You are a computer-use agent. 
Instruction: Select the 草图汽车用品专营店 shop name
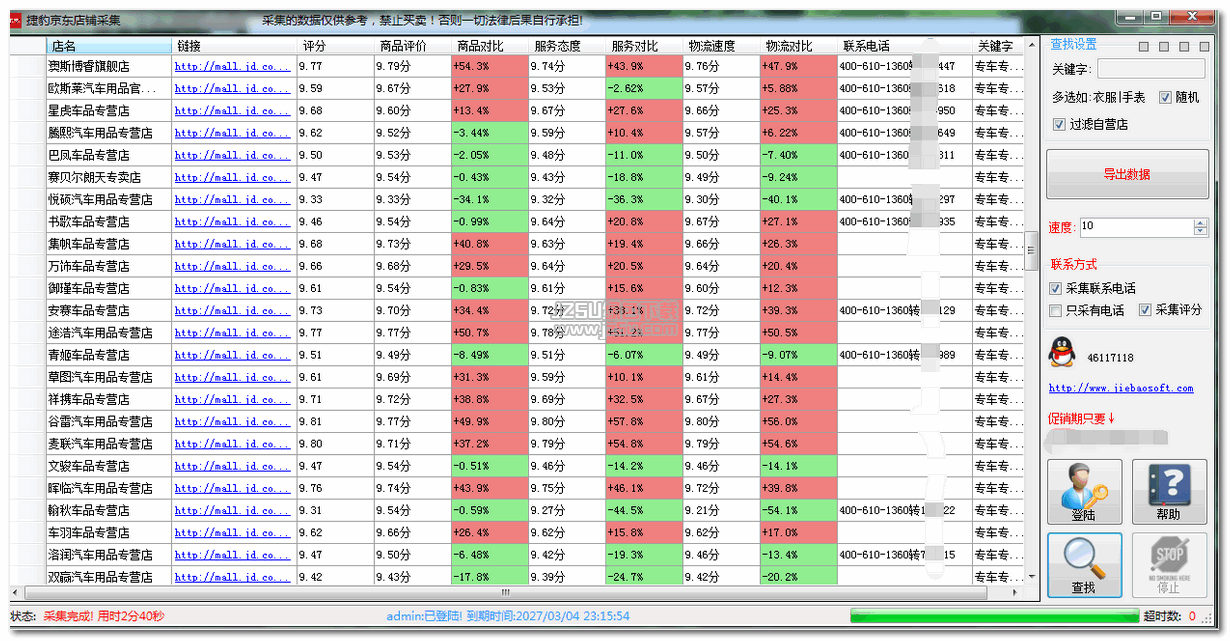tap(100, 377)
